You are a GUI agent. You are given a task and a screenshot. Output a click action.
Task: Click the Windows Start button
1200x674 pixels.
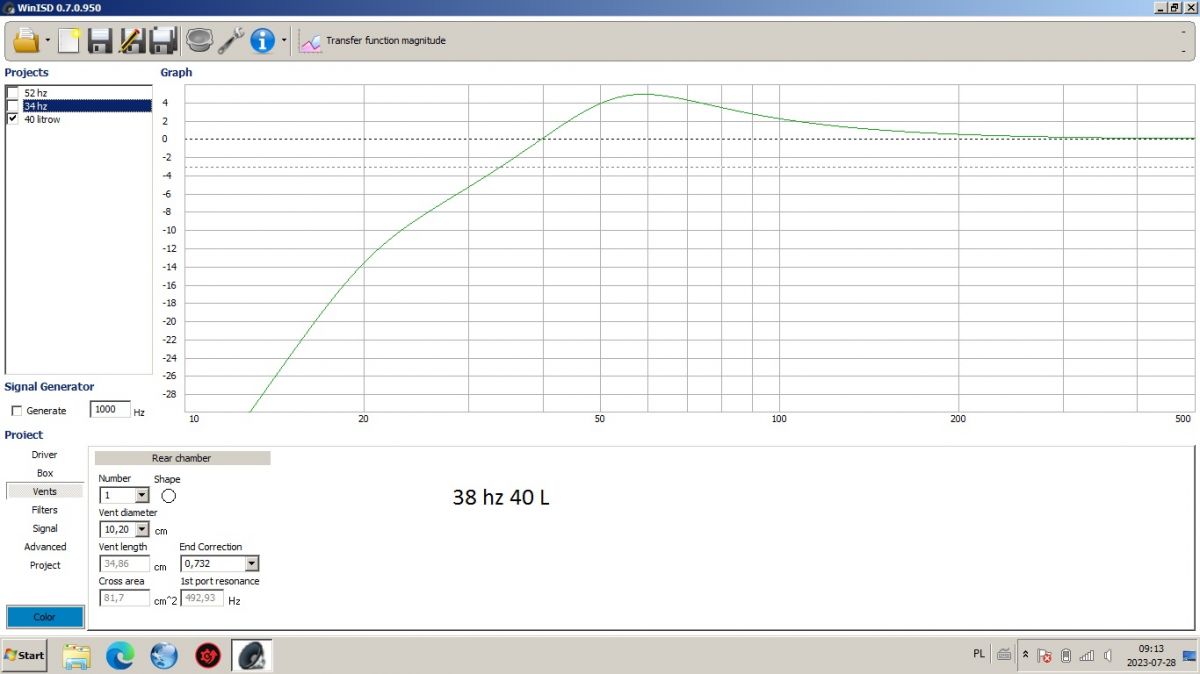coord(25,655)
